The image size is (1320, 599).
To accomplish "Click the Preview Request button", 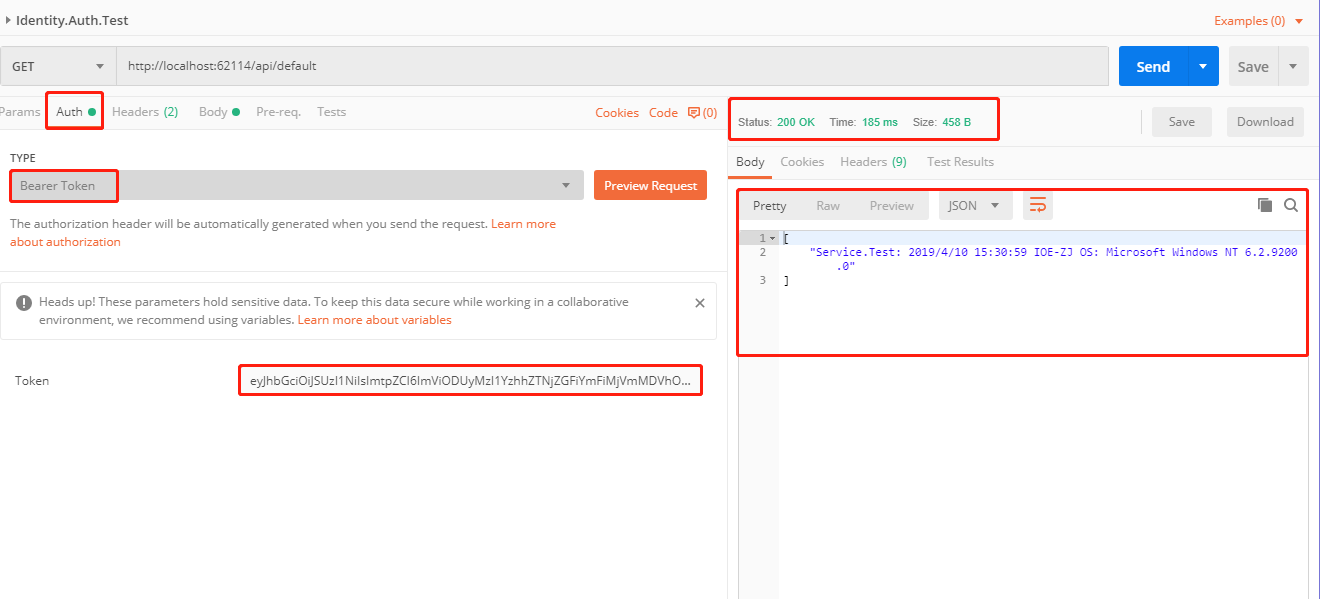I will click(650, 186).
